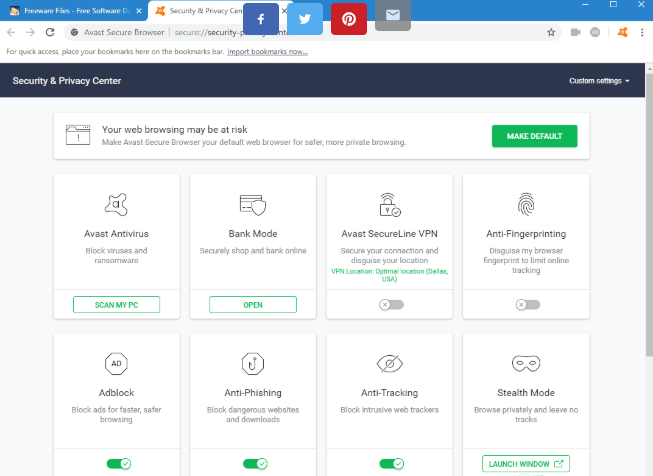
Task: Click Avast SecureLine VPN title
Action: (x=390, y=234)
